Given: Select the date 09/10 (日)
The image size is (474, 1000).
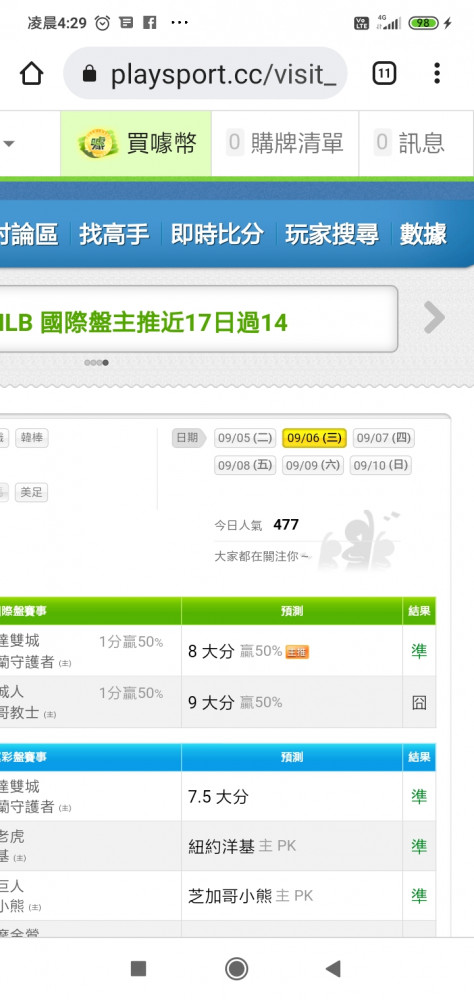Looking at the screenshot, I should pos(380,465).
